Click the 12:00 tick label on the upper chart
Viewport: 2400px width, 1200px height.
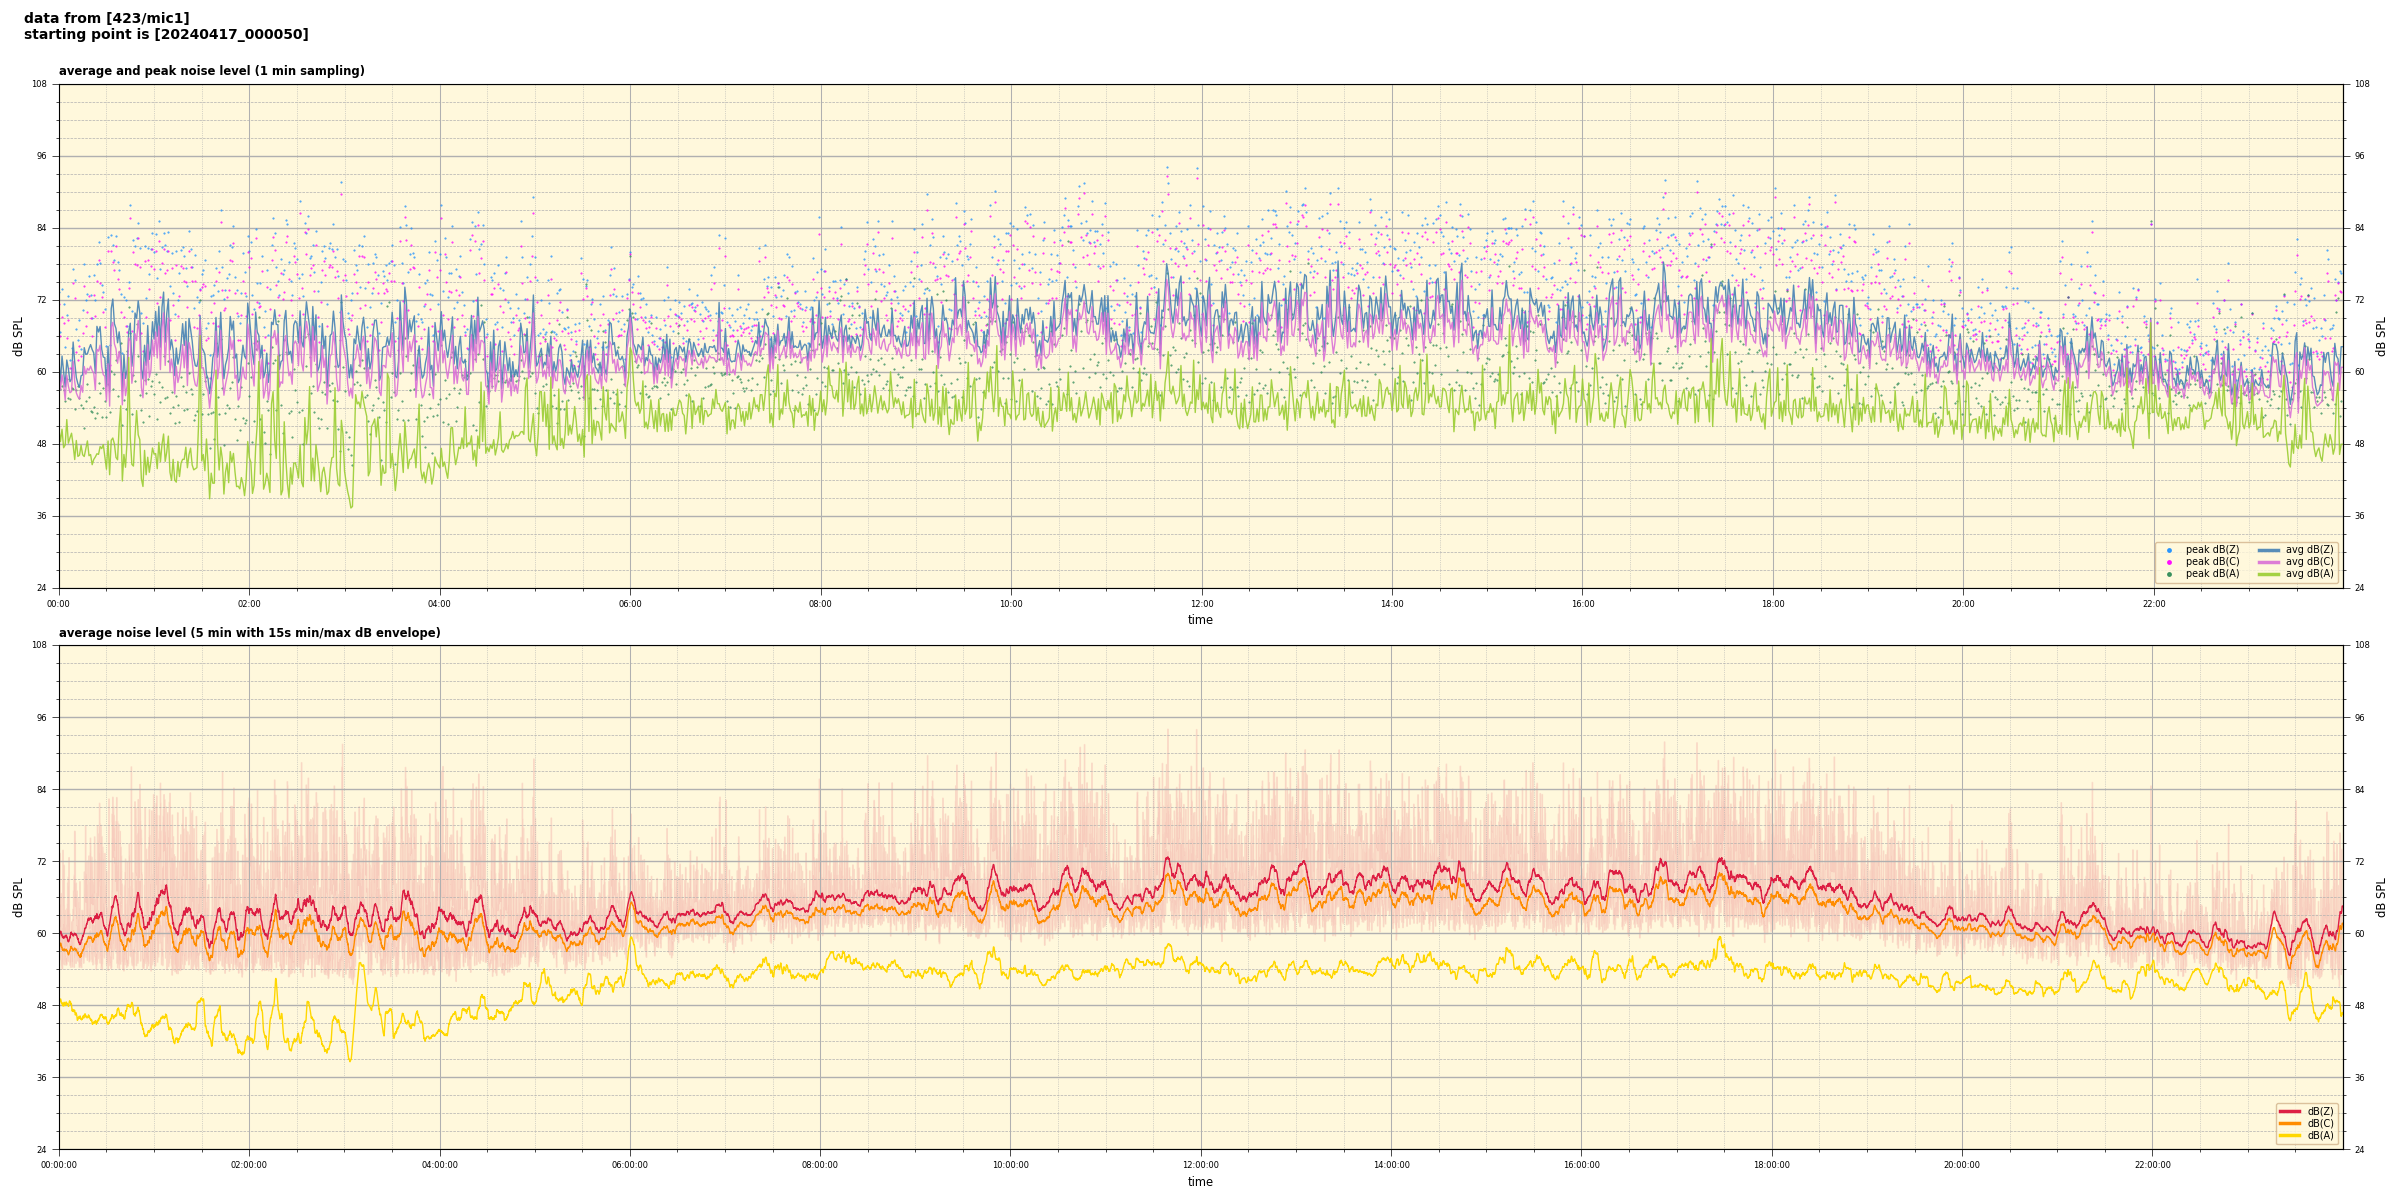click(x=1201, y=604)
